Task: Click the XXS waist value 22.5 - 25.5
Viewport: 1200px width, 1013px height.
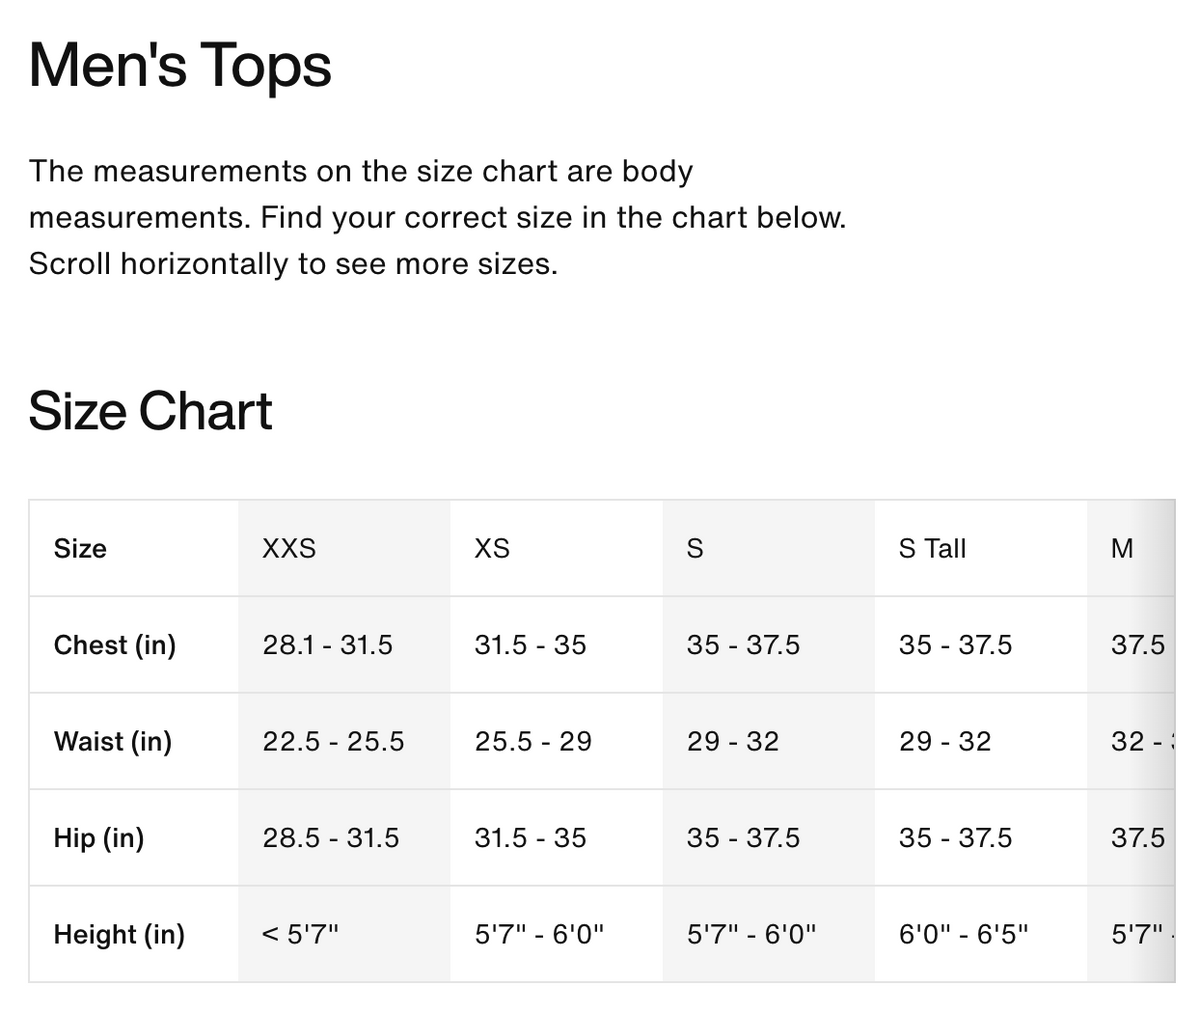Action: [x=334, y=741]
